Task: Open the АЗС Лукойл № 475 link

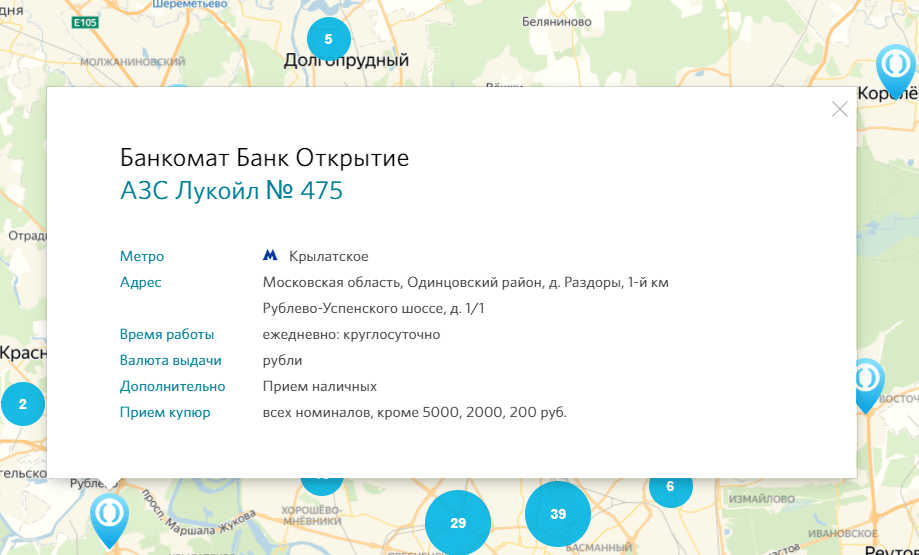Action: tap(232, 190)
